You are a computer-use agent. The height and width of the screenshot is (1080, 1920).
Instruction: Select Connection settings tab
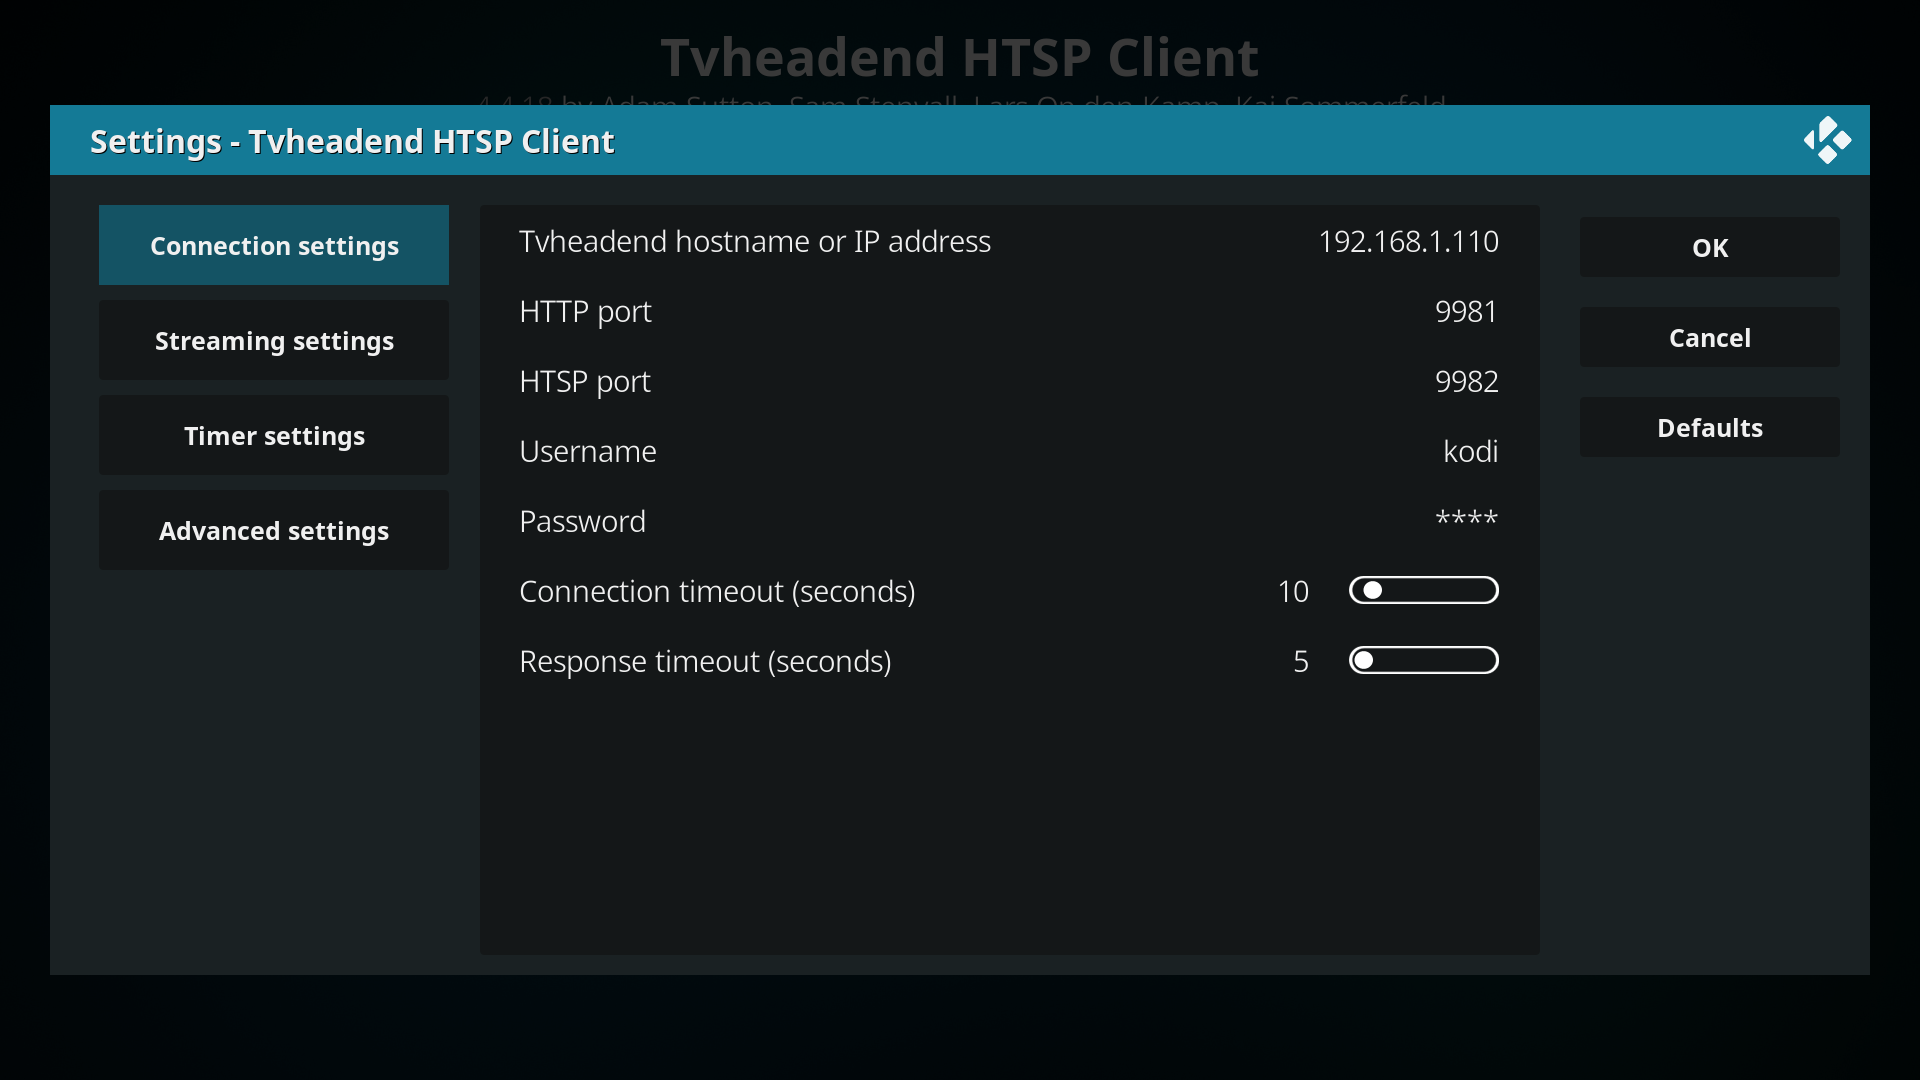point(274,245)
